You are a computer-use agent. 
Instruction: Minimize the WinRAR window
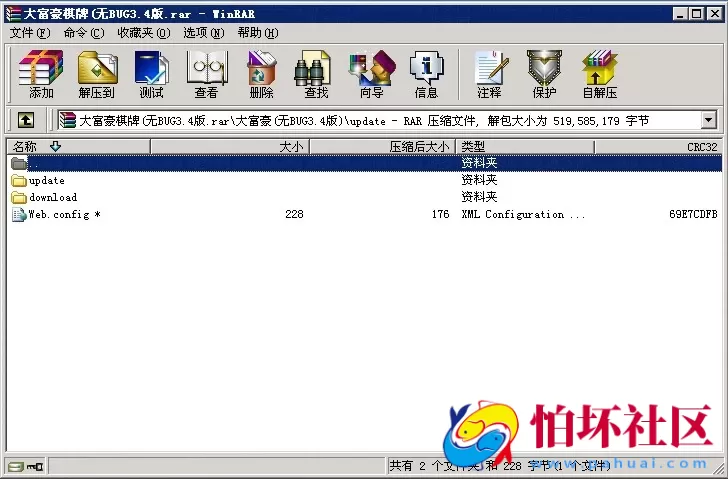[x=680, y=14]
